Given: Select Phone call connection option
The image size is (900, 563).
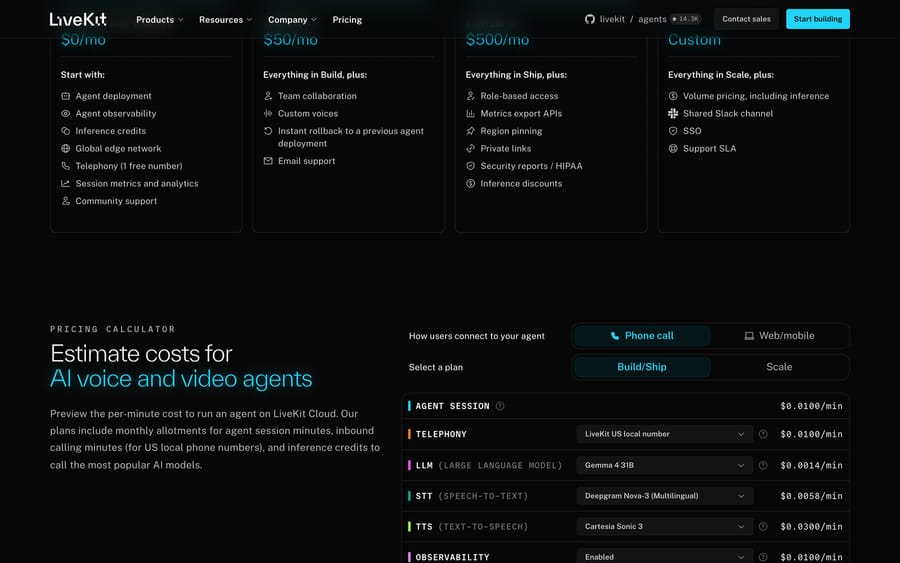Looking at the screenshot, I should pos(642,336).
